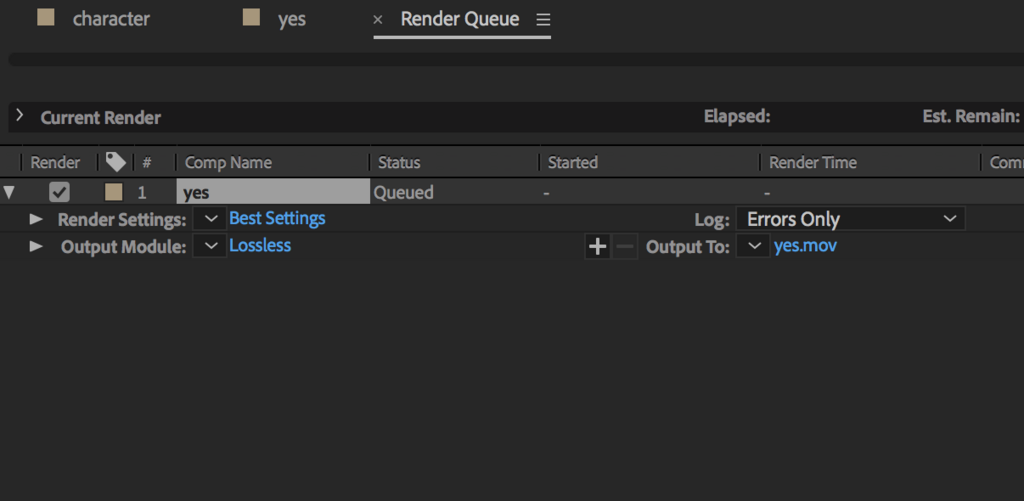Image resolution: width=1024 pixels, height=501 pixels.
Task: Add an output module with plus icon
Action: click(x=598, y=247)
